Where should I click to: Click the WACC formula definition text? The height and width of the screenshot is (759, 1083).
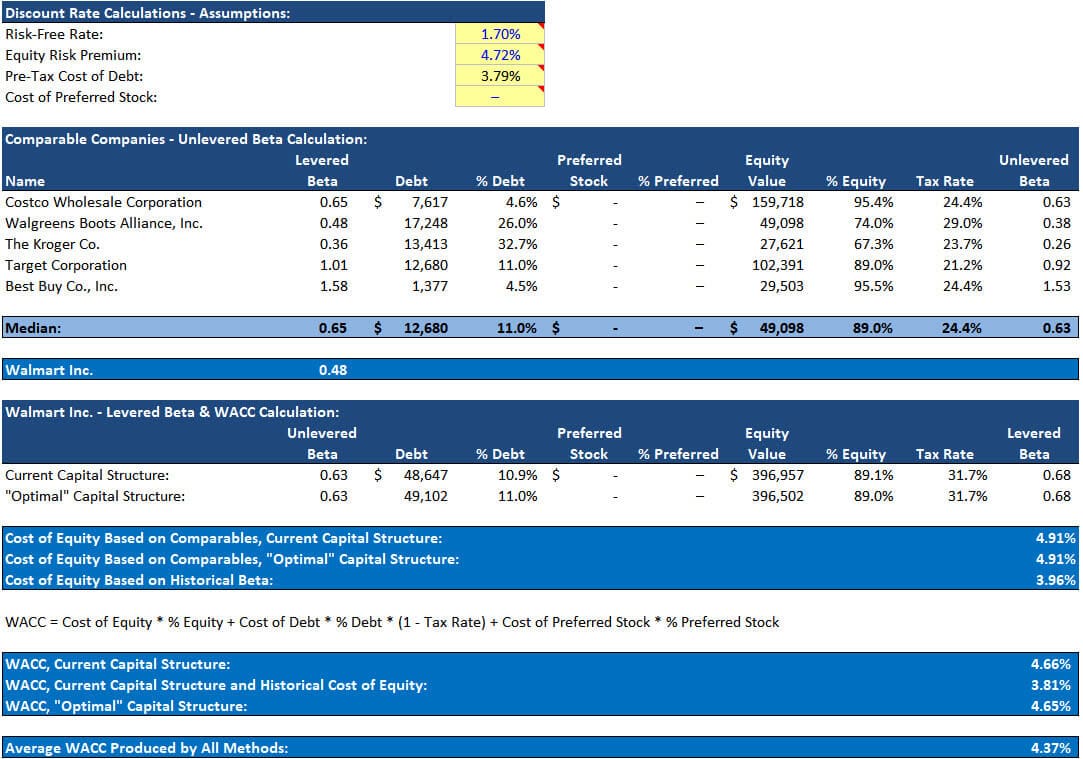[390, 622]
